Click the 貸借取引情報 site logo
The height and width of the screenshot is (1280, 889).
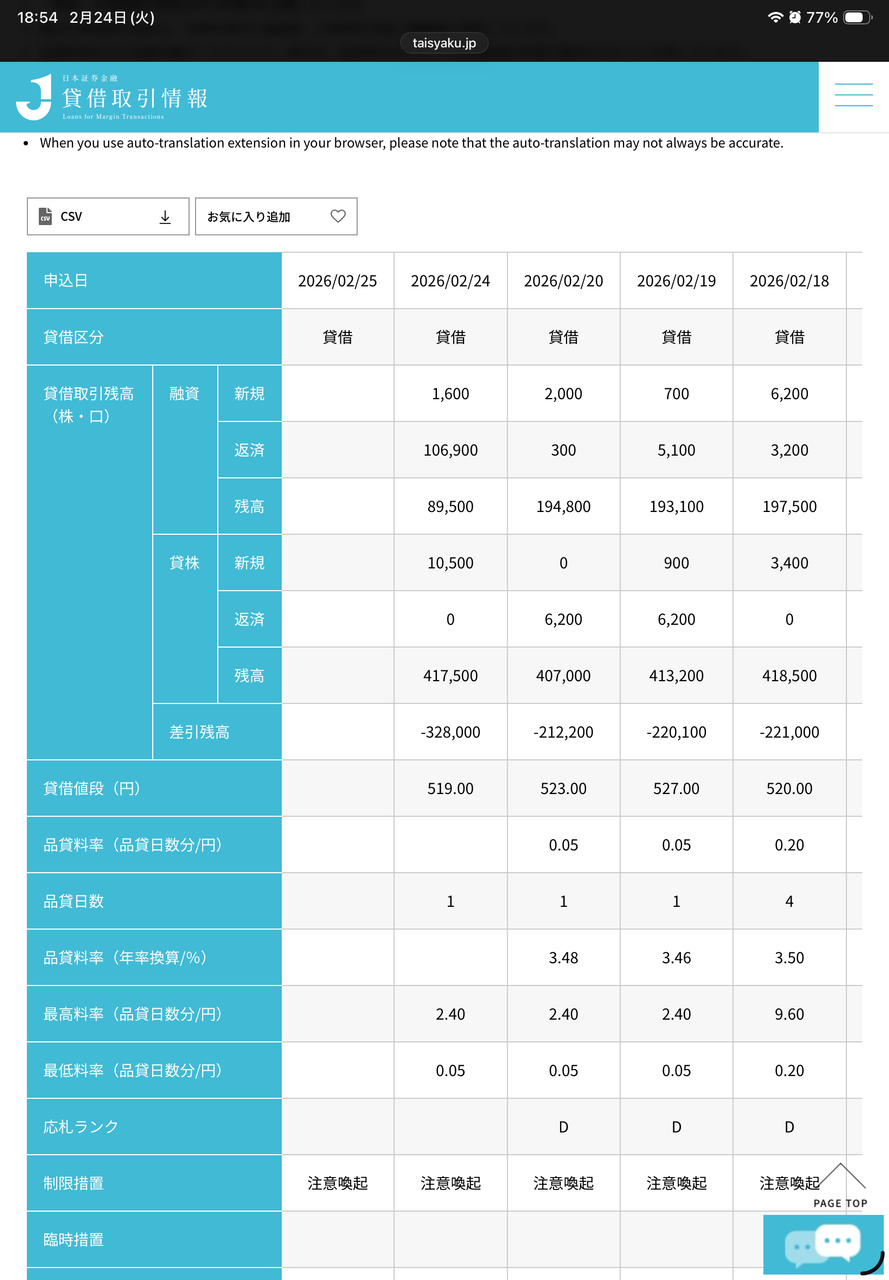112,97
